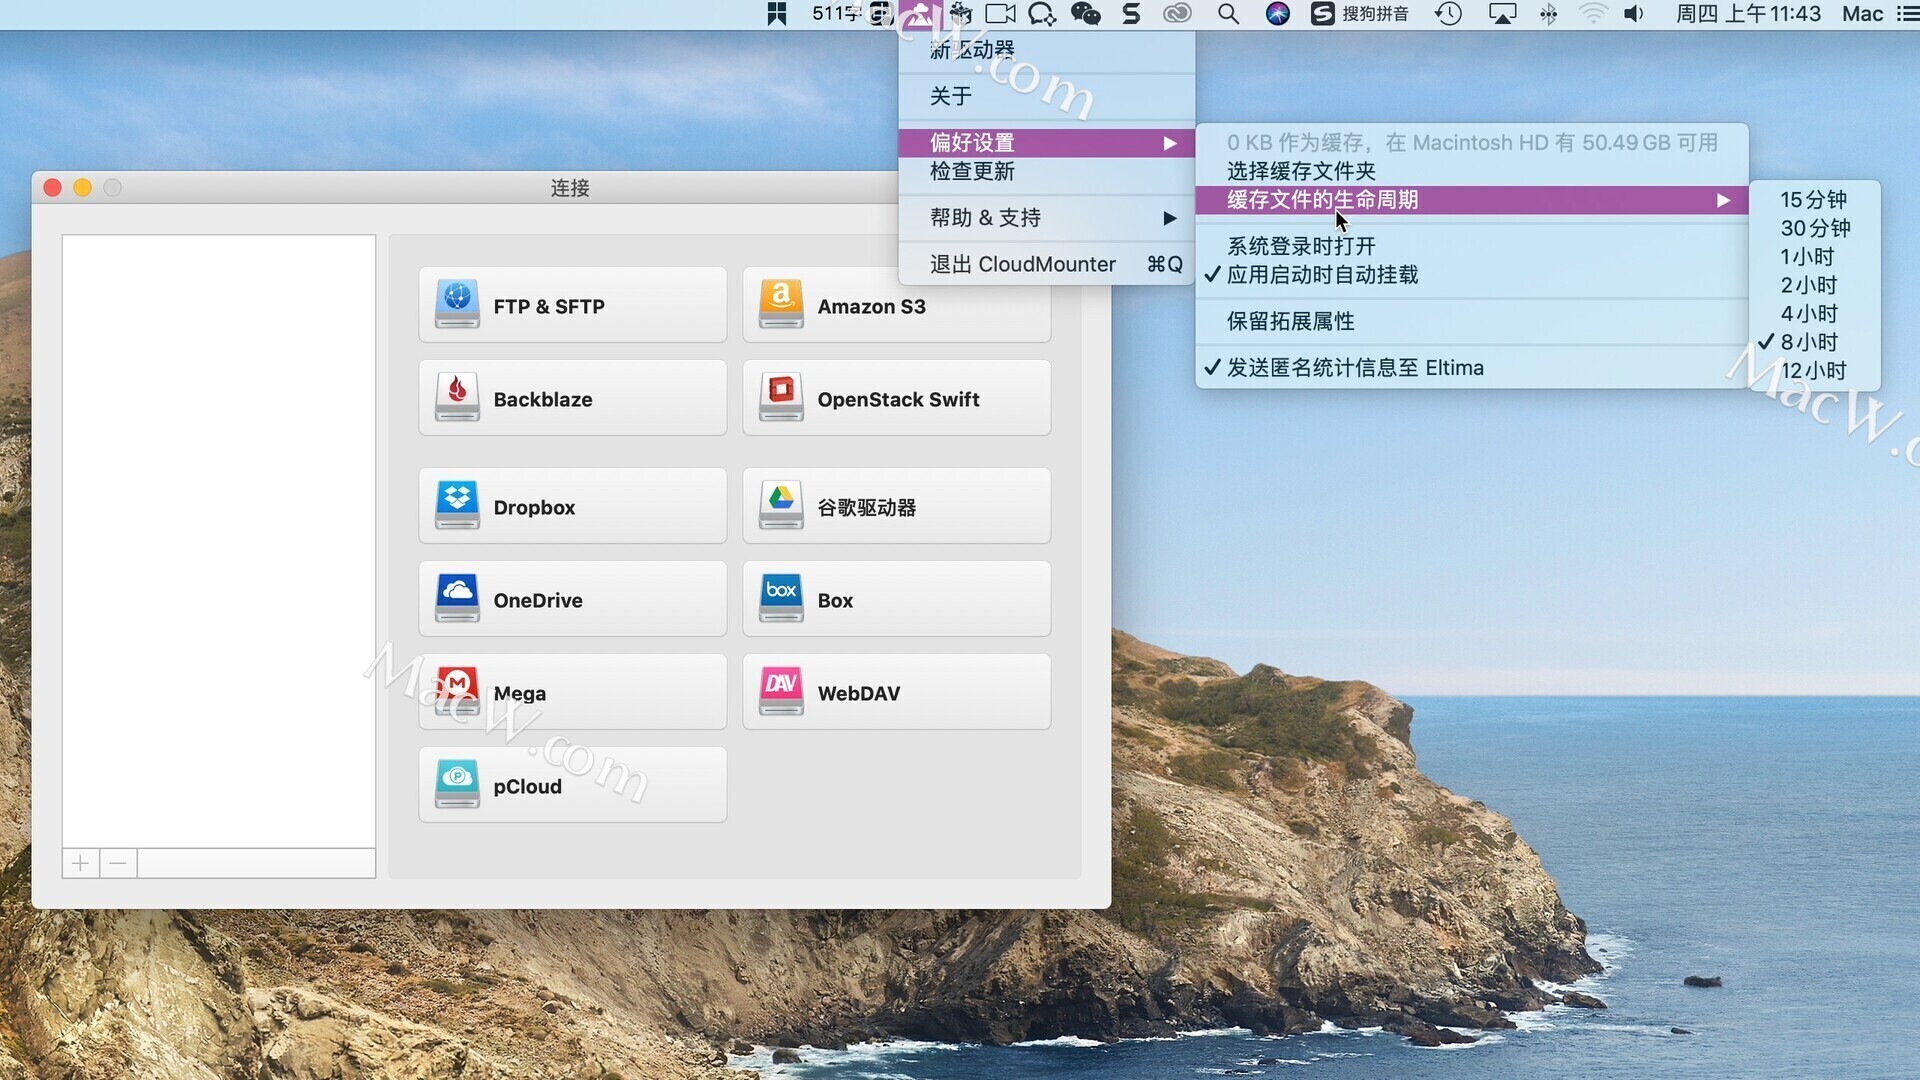1920x1080 pixels.
Task: Toggle 应用启动时自动挂载 option
Action: 1472,275
